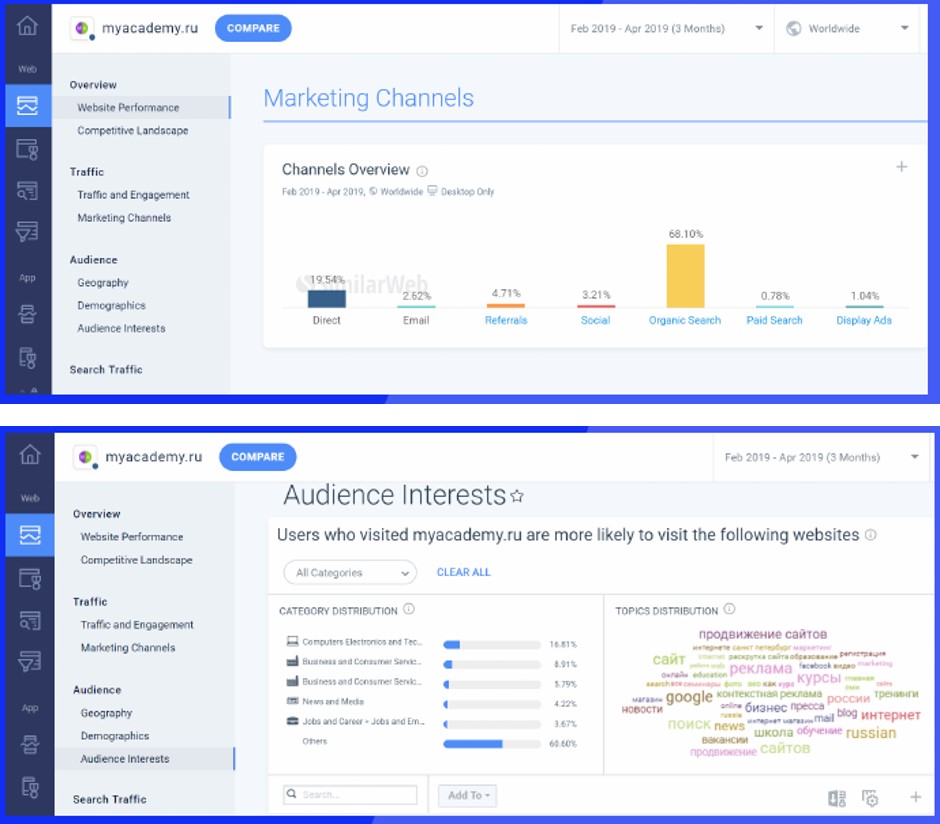Open the date range dropdown in the top header

click(x=667, y=29)
